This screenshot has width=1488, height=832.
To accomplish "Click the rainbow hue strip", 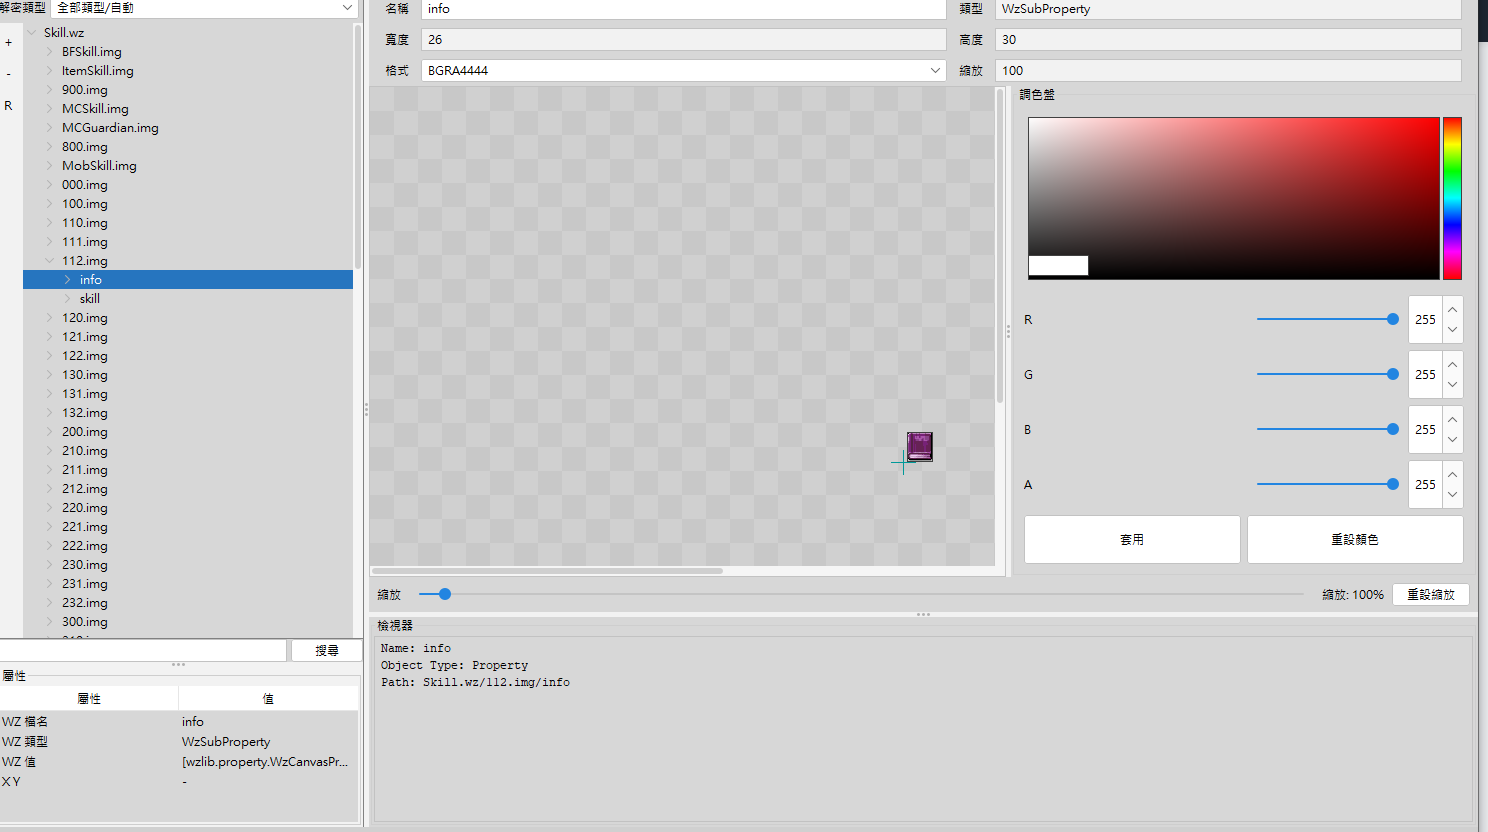I will click(x=1452, y=198).
